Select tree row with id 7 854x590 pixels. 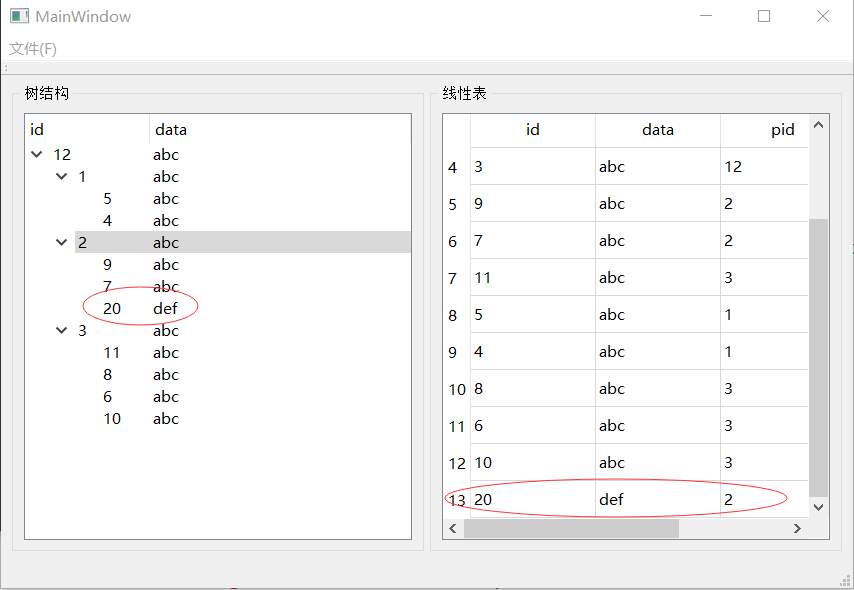[218, 287]
